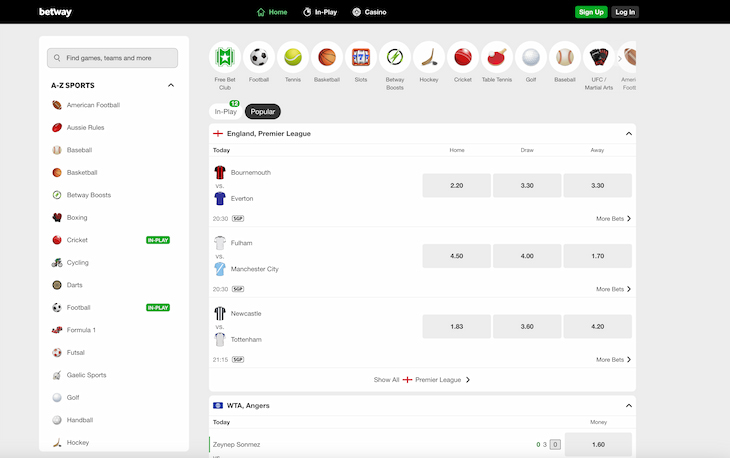The width and height of the screenshot is (730, 458).
Task: Go to the Home tab
Action: pos(272,12)
